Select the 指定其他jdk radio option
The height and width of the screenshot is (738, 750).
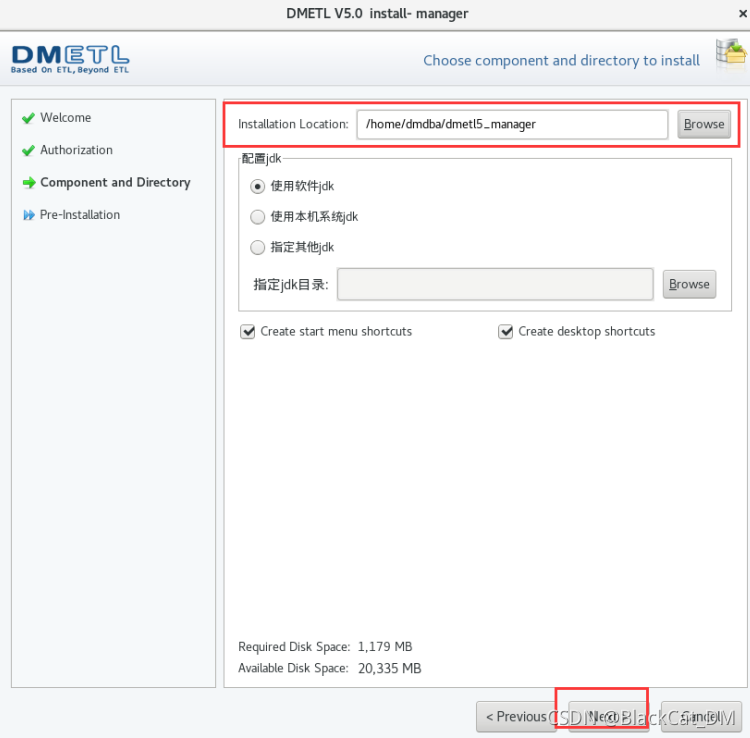(257, 247)
